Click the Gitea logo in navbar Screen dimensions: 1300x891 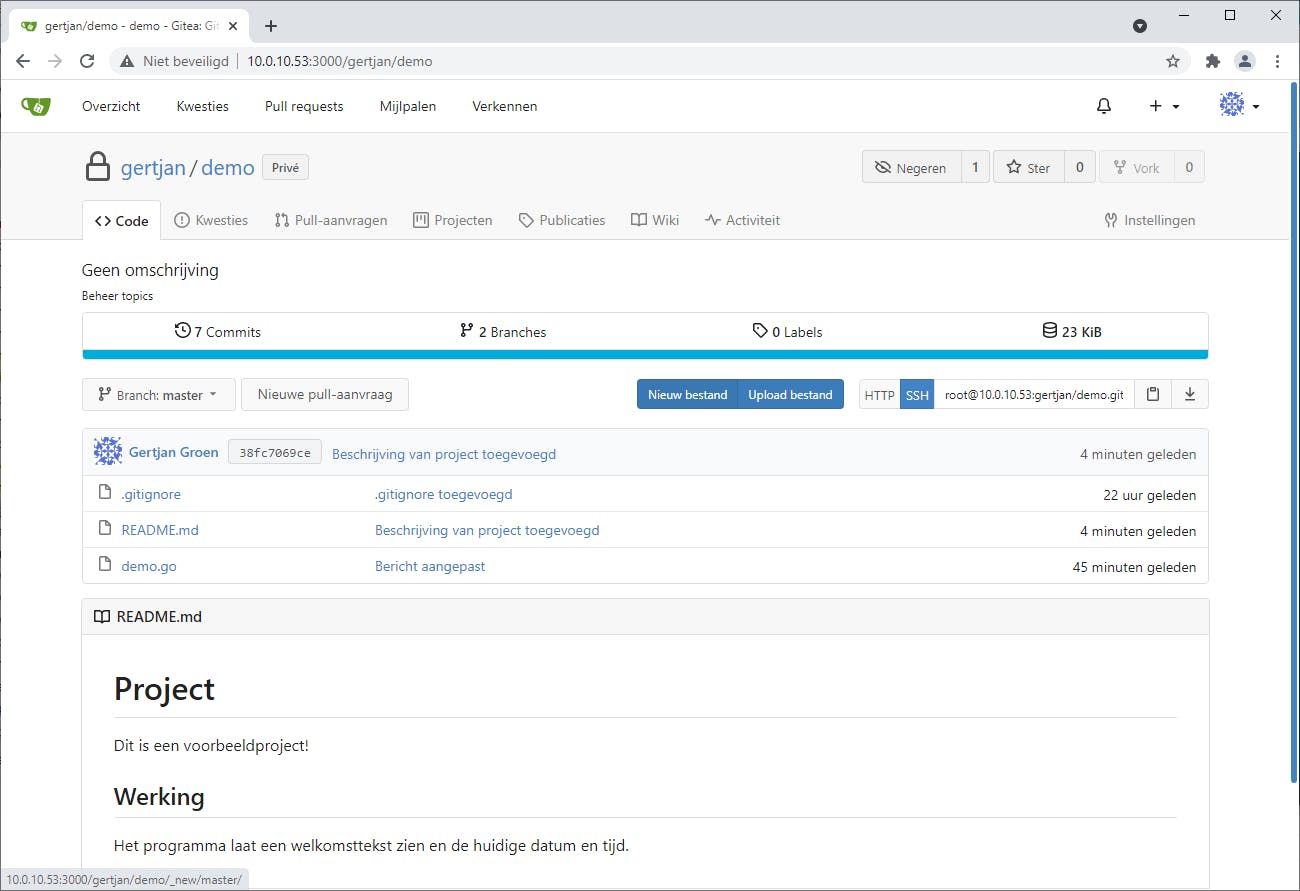click(35, 106)
